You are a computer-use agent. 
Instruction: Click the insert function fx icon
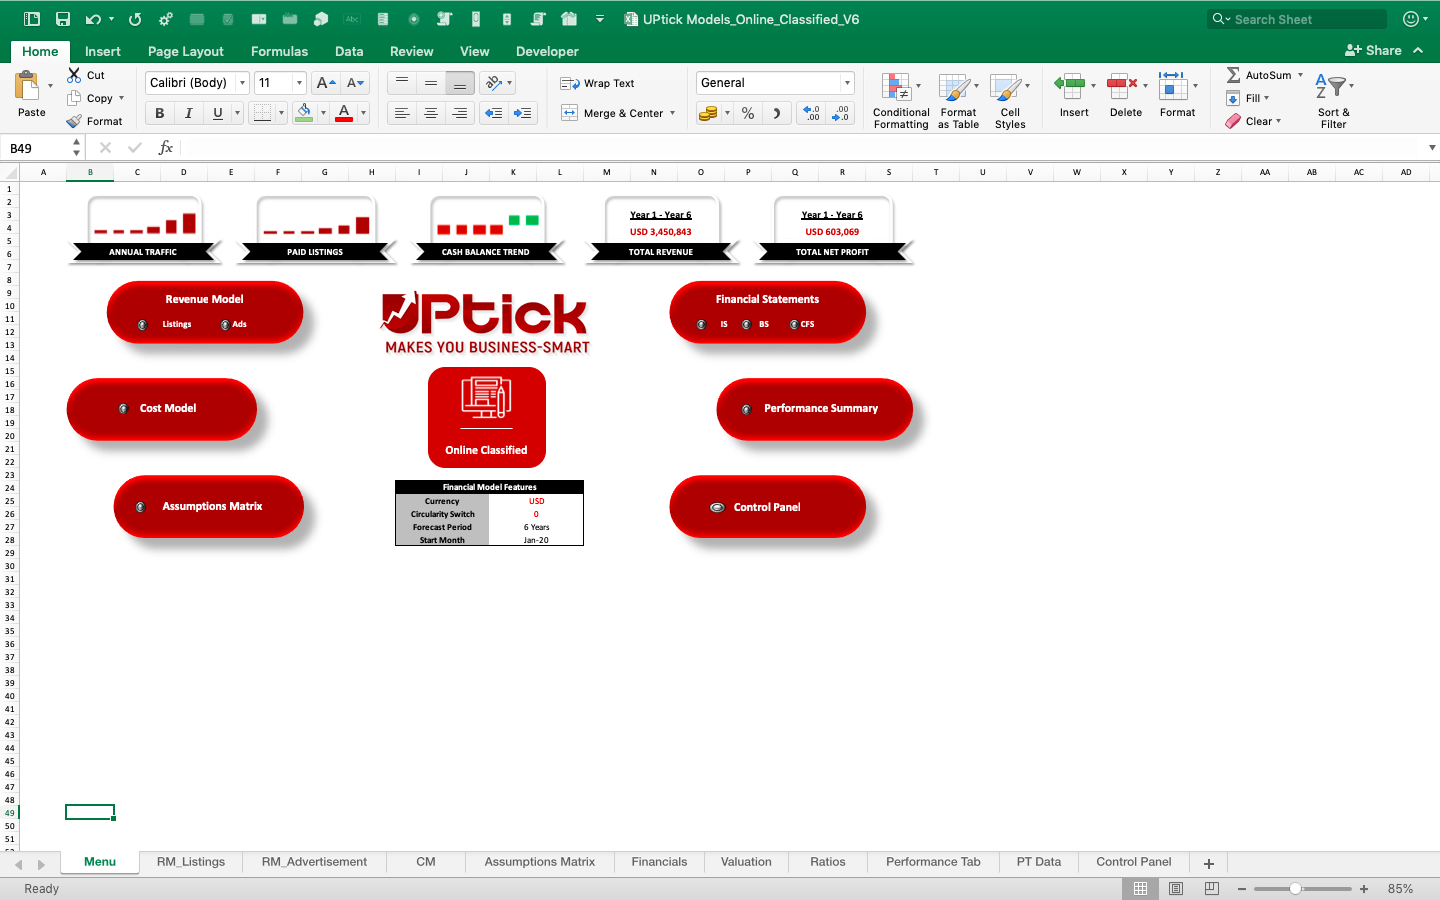[166, 147]
